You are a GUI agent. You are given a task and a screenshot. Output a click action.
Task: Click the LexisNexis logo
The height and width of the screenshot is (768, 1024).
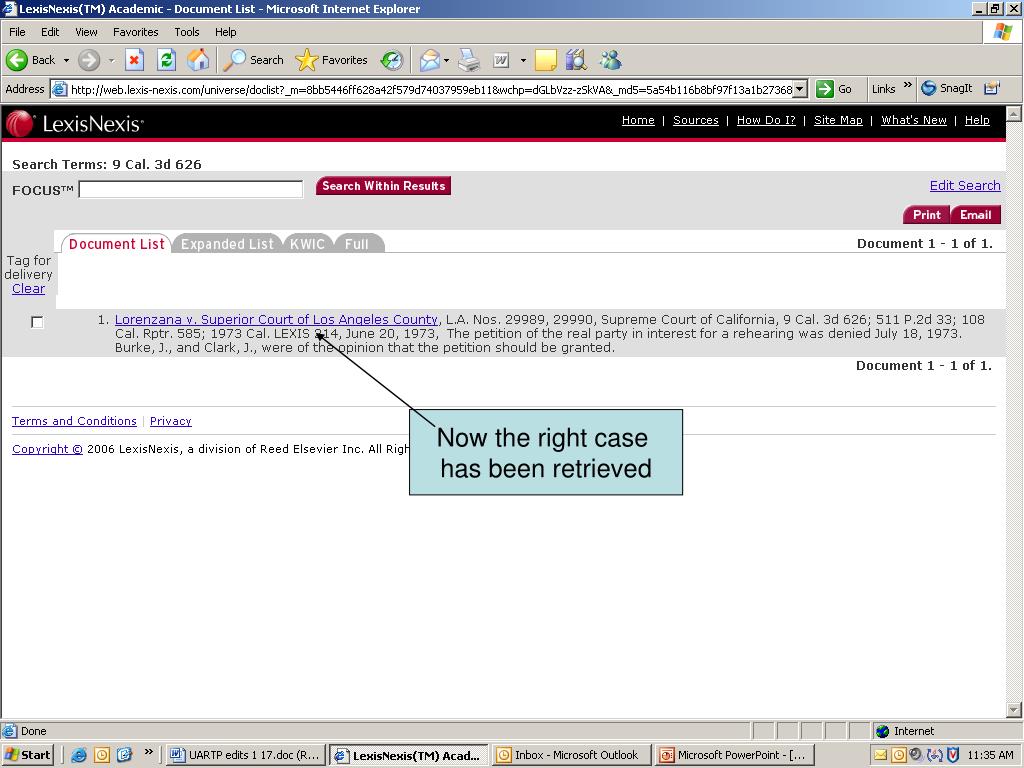click(x=74, y=123)
